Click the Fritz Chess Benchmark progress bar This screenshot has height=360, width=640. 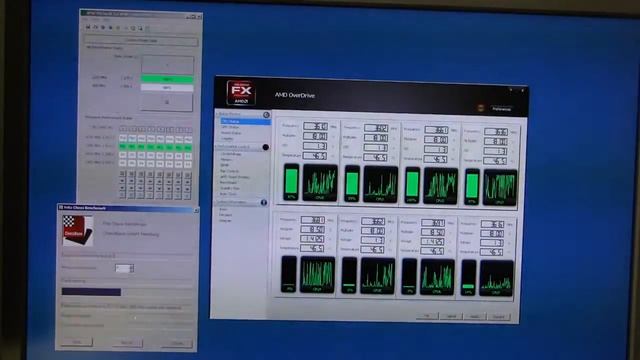click(127, 292)
